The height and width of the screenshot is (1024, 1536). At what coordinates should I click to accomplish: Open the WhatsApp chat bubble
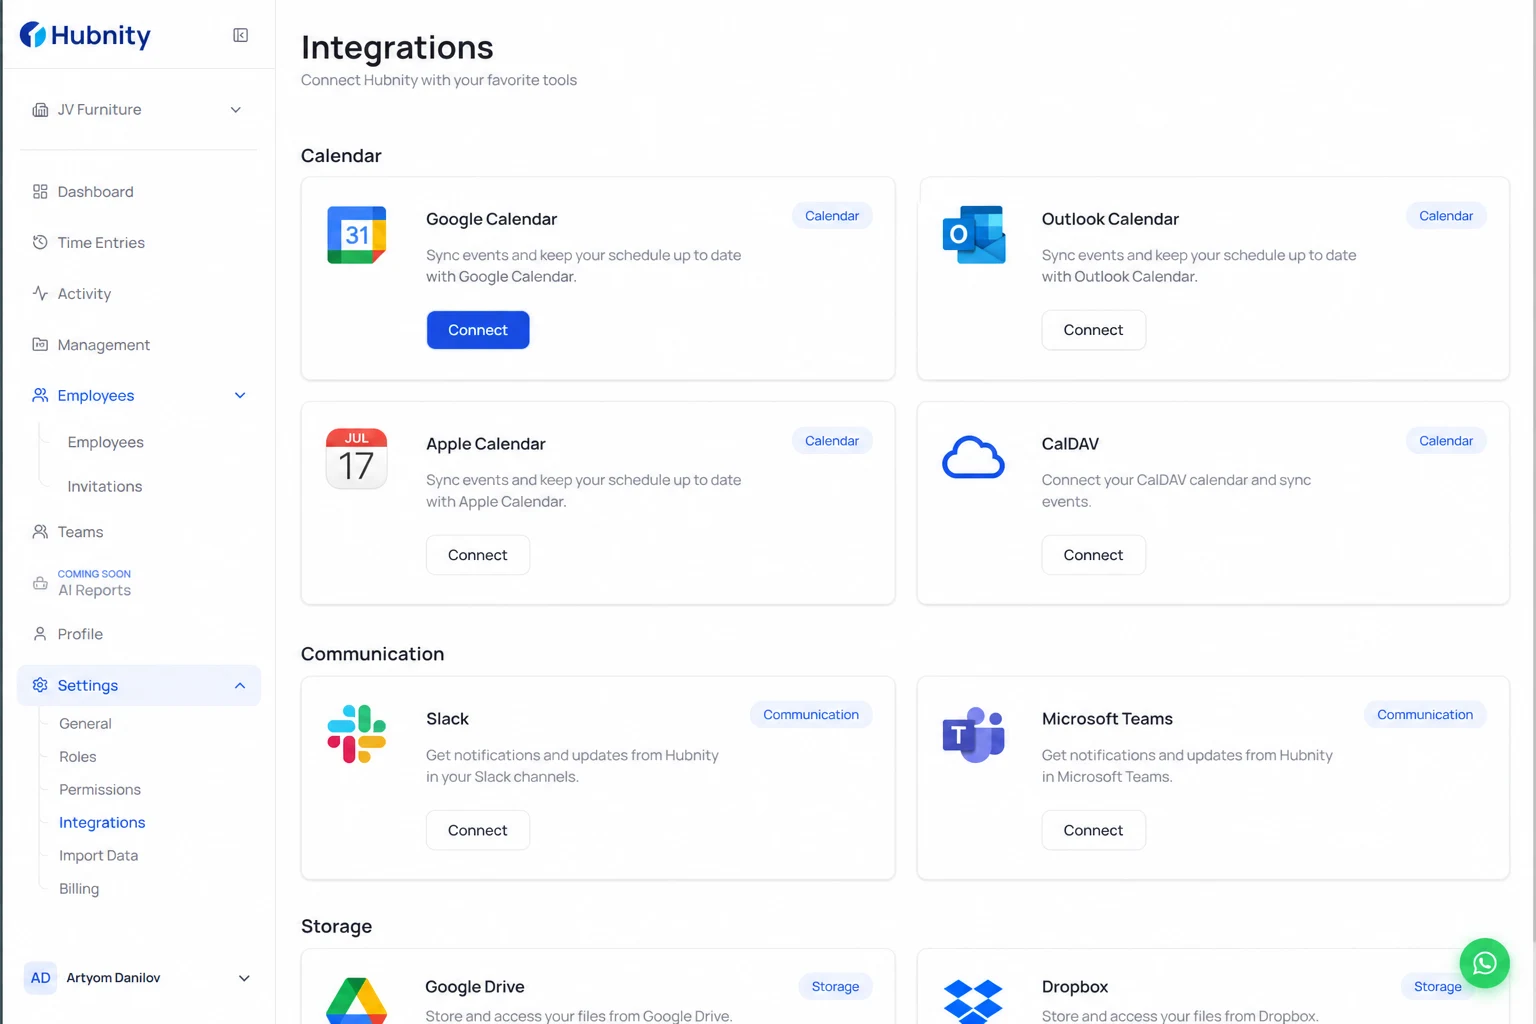(x=1485, y=963)
